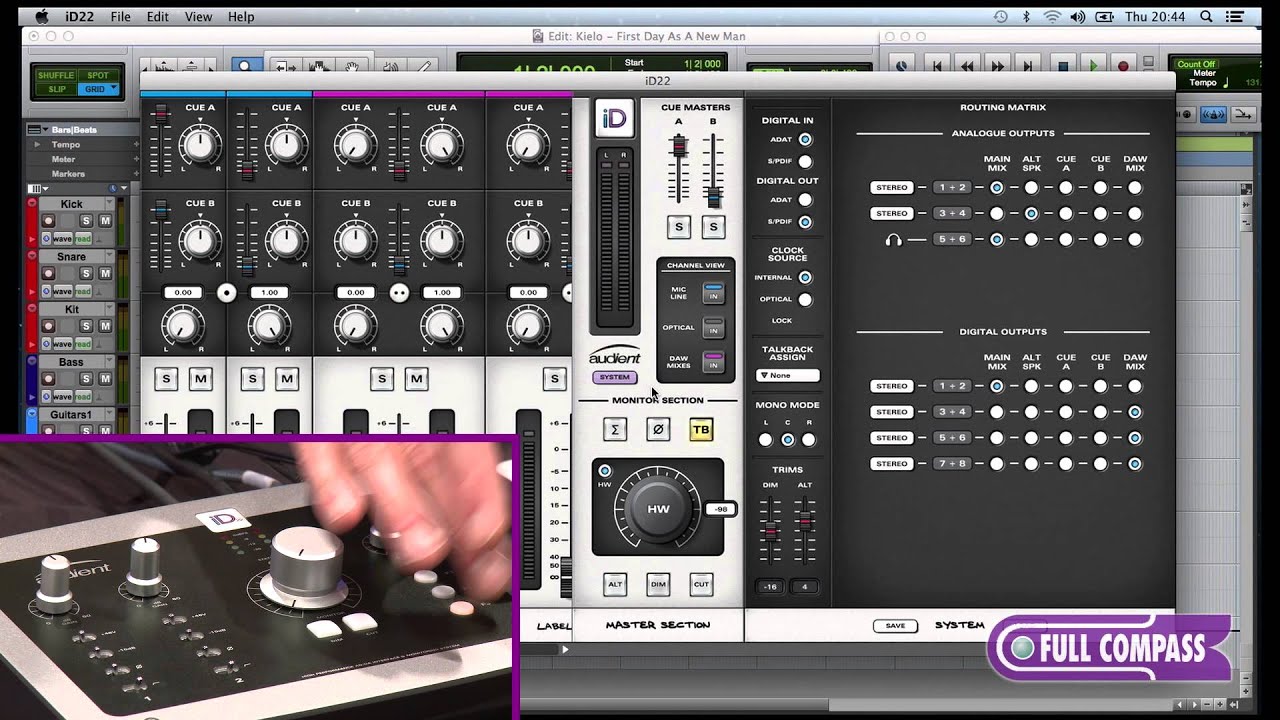This screenshot has width=1280, height=720.
Task: Click the ALT speaker button
Action: coord(615,584)
